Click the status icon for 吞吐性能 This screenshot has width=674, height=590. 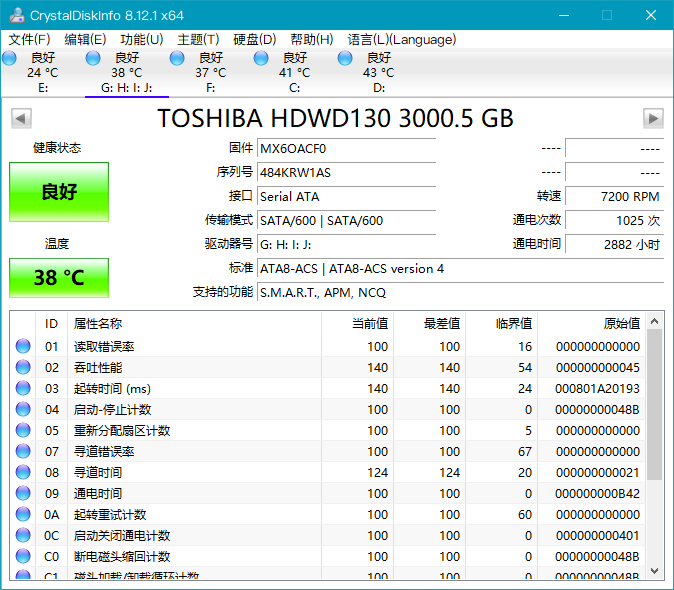23,367
